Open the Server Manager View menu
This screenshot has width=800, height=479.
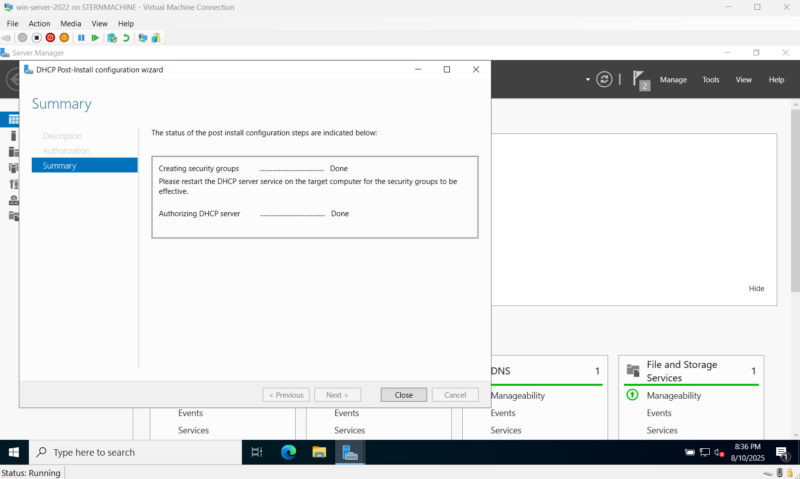point(743,80)
